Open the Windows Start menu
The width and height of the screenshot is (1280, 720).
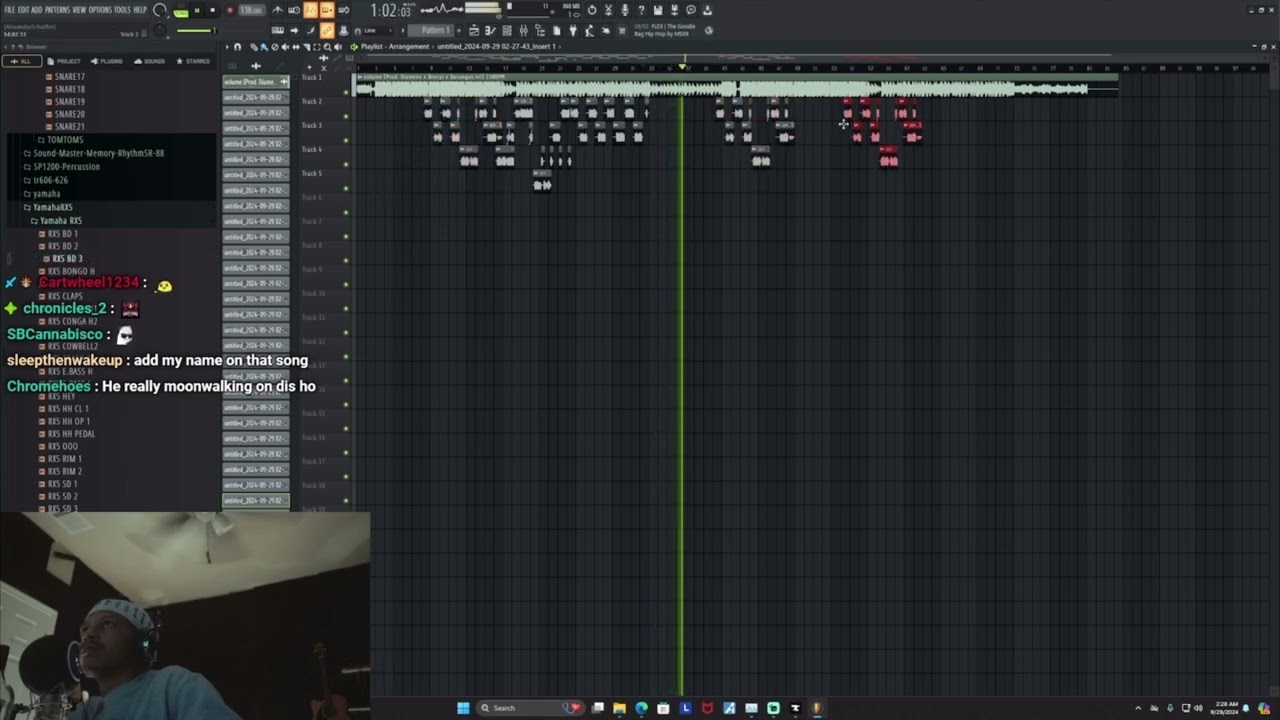click(463, 708)
